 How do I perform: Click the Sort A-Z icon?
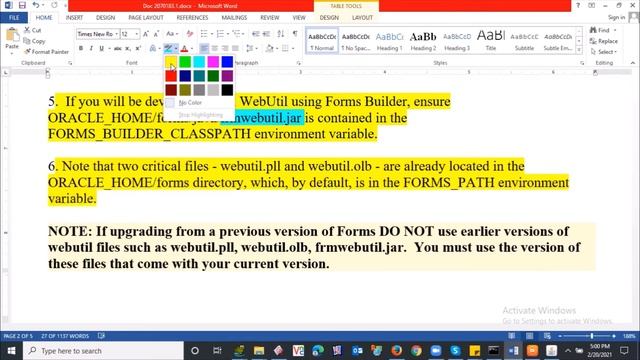(x=280, y=34)
